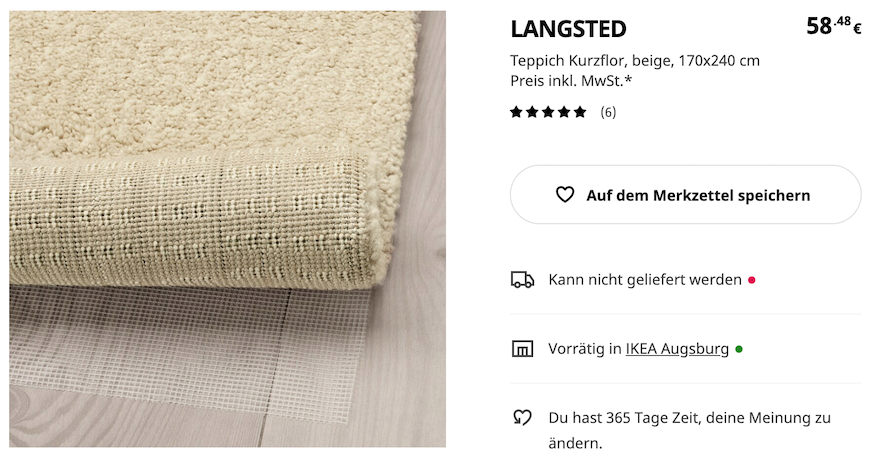Open the '365 Tage Zeit' return policy text
870x464 pixels.
click(689, 430)
